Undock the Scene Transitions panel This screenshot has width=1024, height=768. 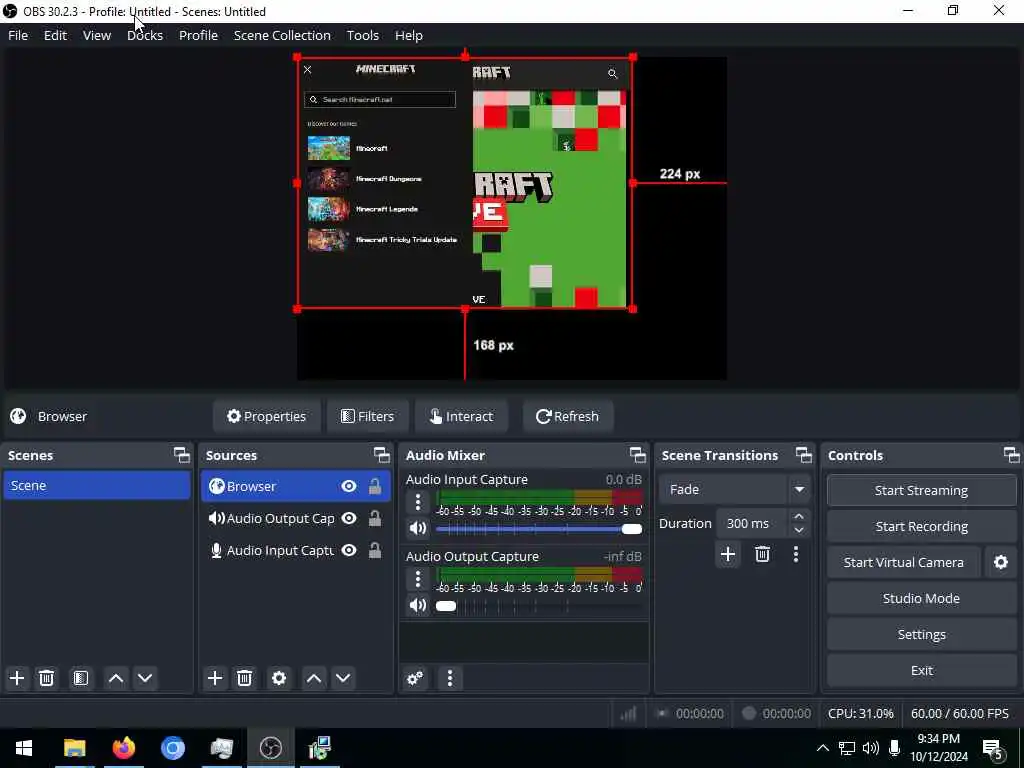point(803,455)
